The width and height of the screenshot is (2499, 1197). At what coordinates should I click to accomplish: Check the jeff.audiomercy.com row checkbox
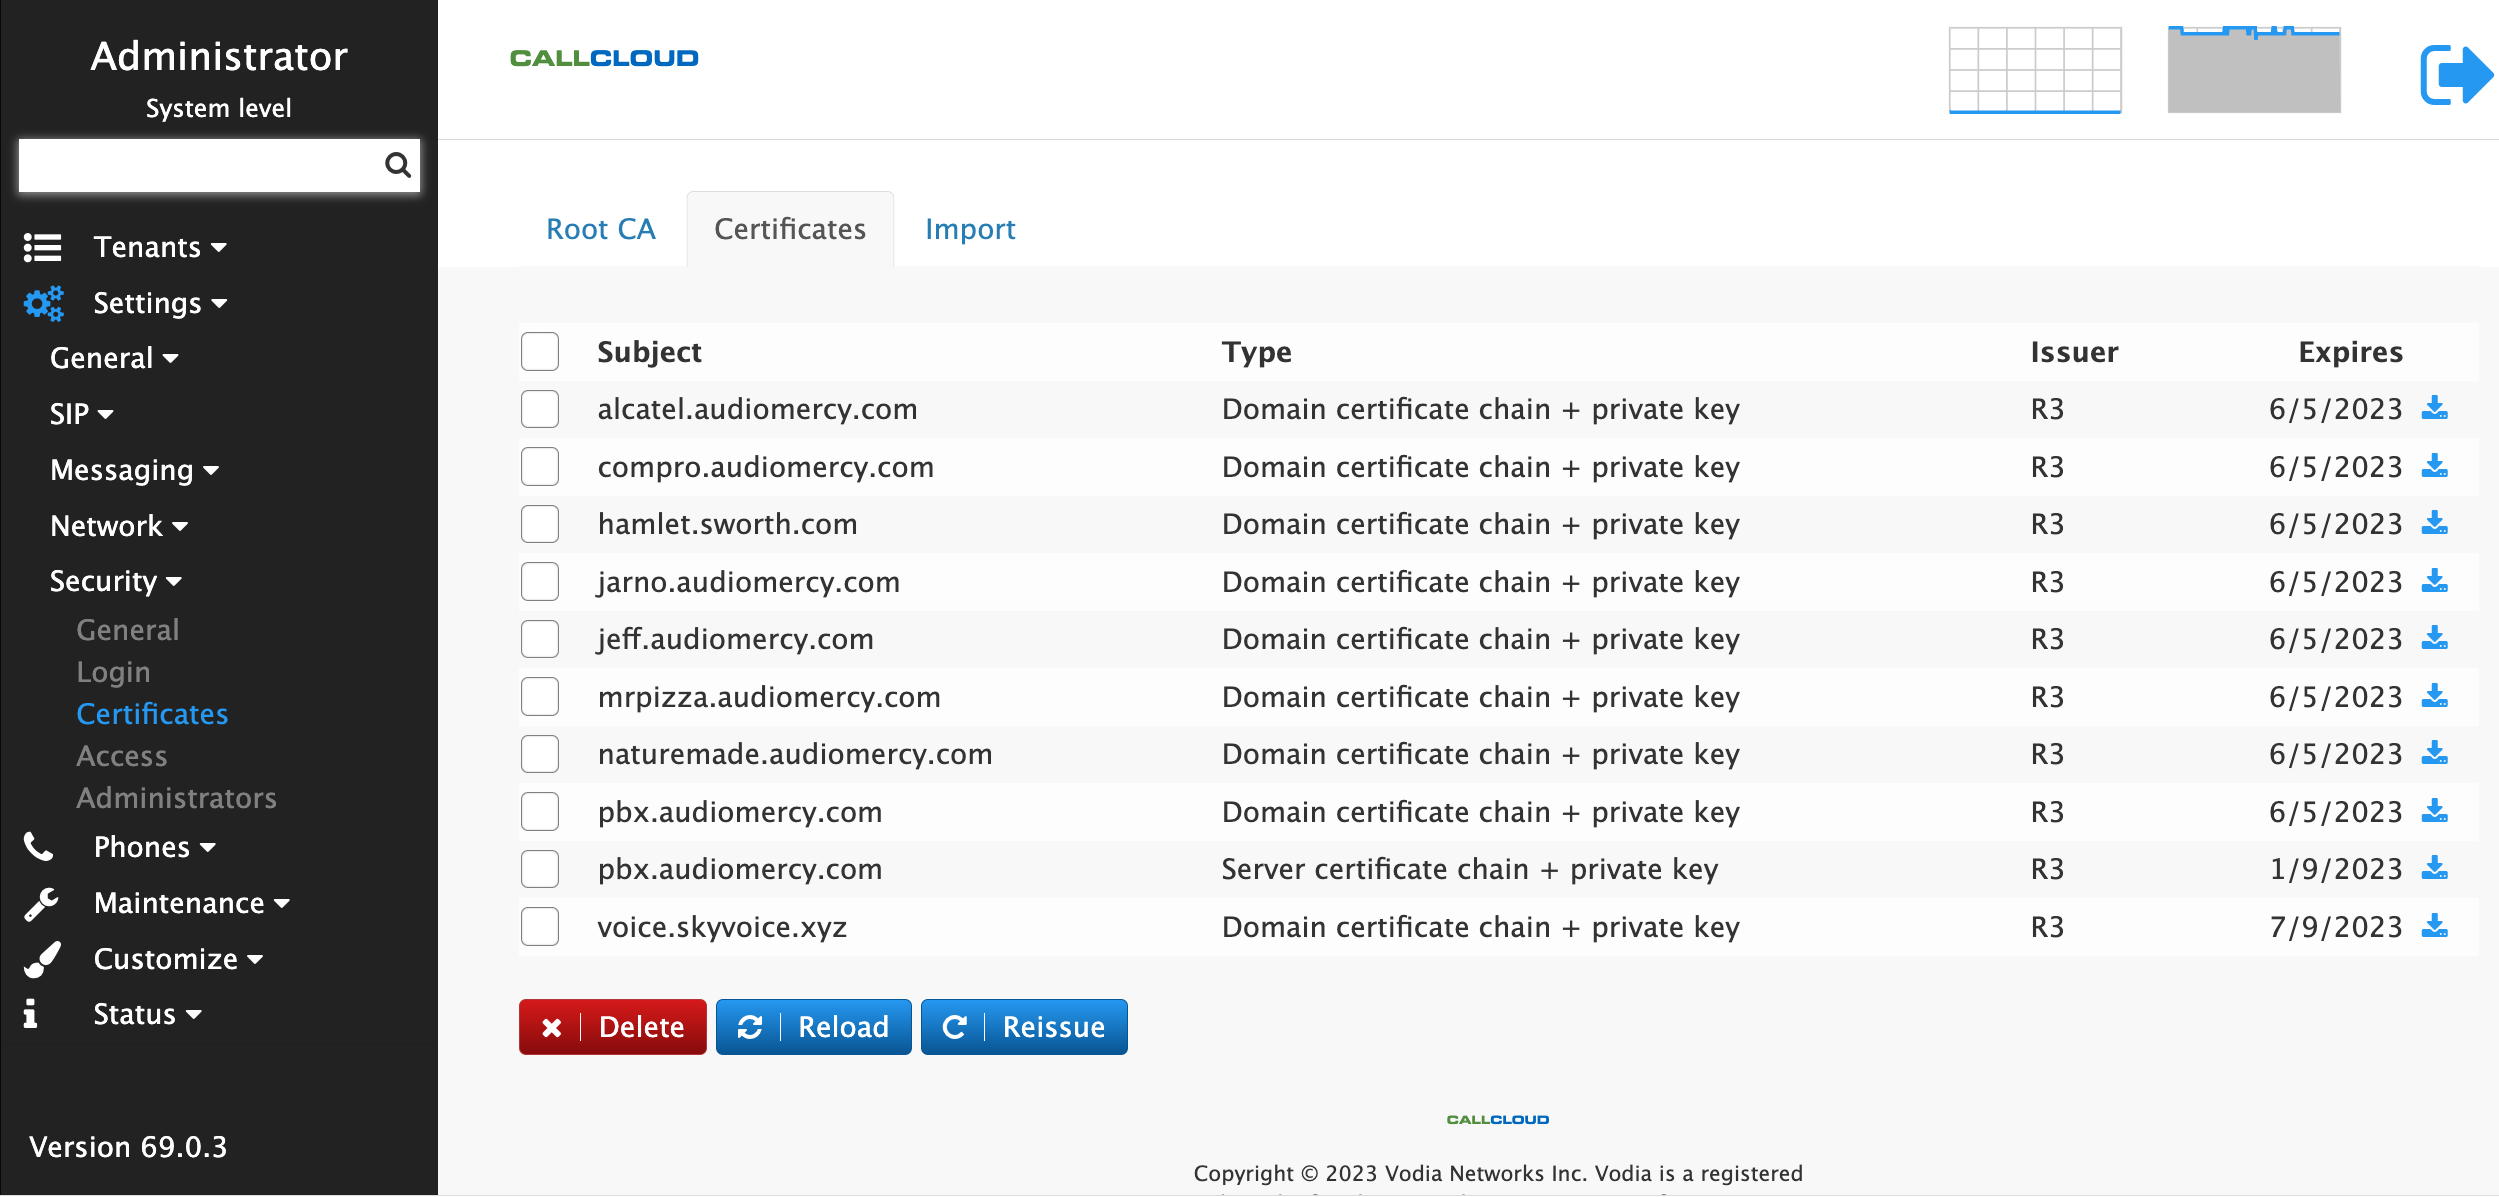(540, 639)
